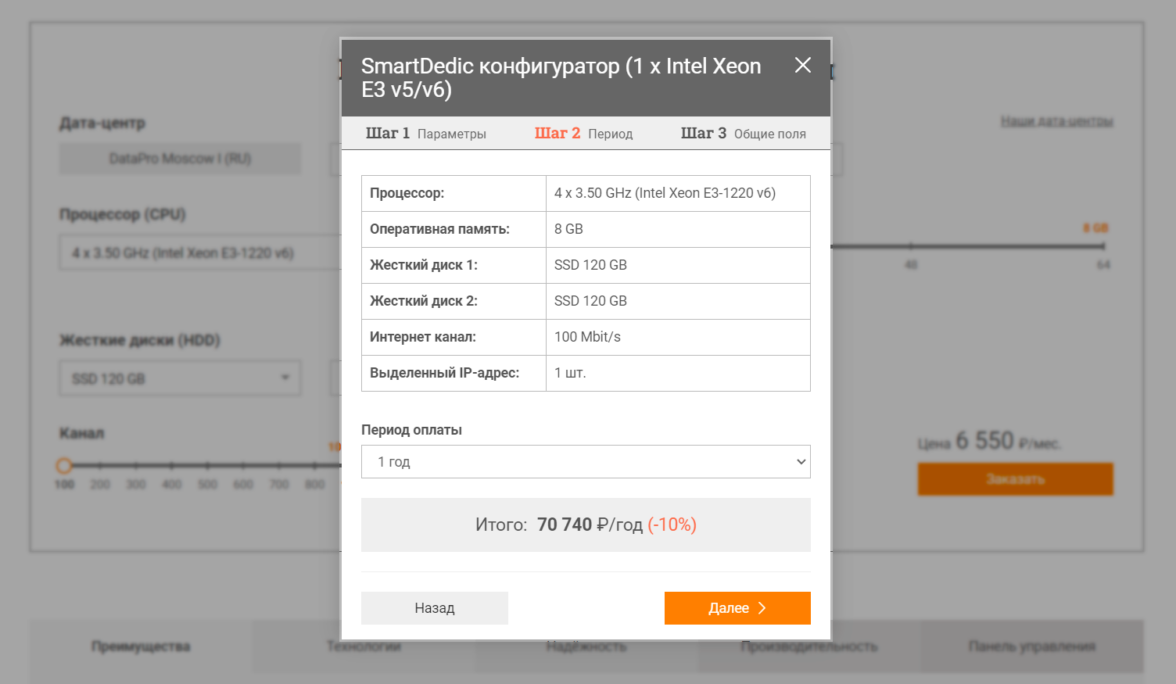Open the Период оплаты dropdown
This screenshot has width=1176, height=684.
pyautogui.click(x=585, y=462)
